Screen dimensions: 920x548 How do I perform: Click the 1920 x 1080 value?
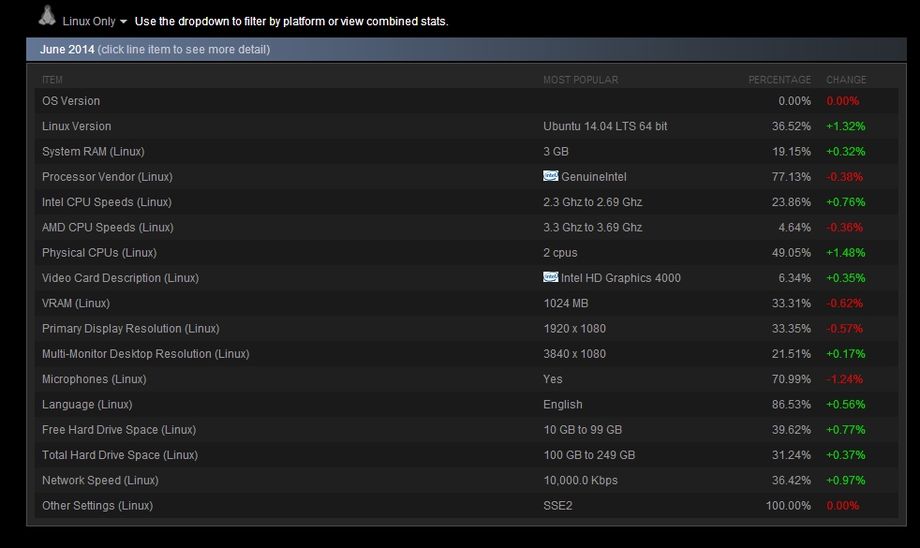point(574,329)
